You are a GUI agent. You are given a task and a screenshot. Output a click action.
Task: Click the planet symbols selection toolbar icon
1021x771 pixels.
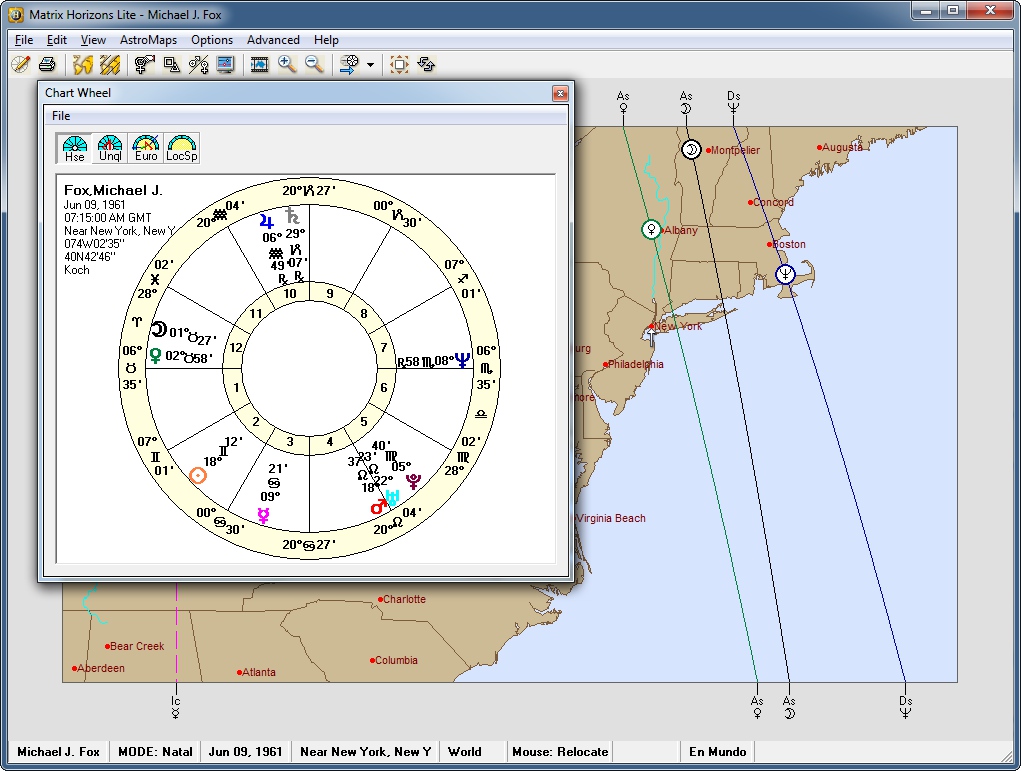[144, 64]
